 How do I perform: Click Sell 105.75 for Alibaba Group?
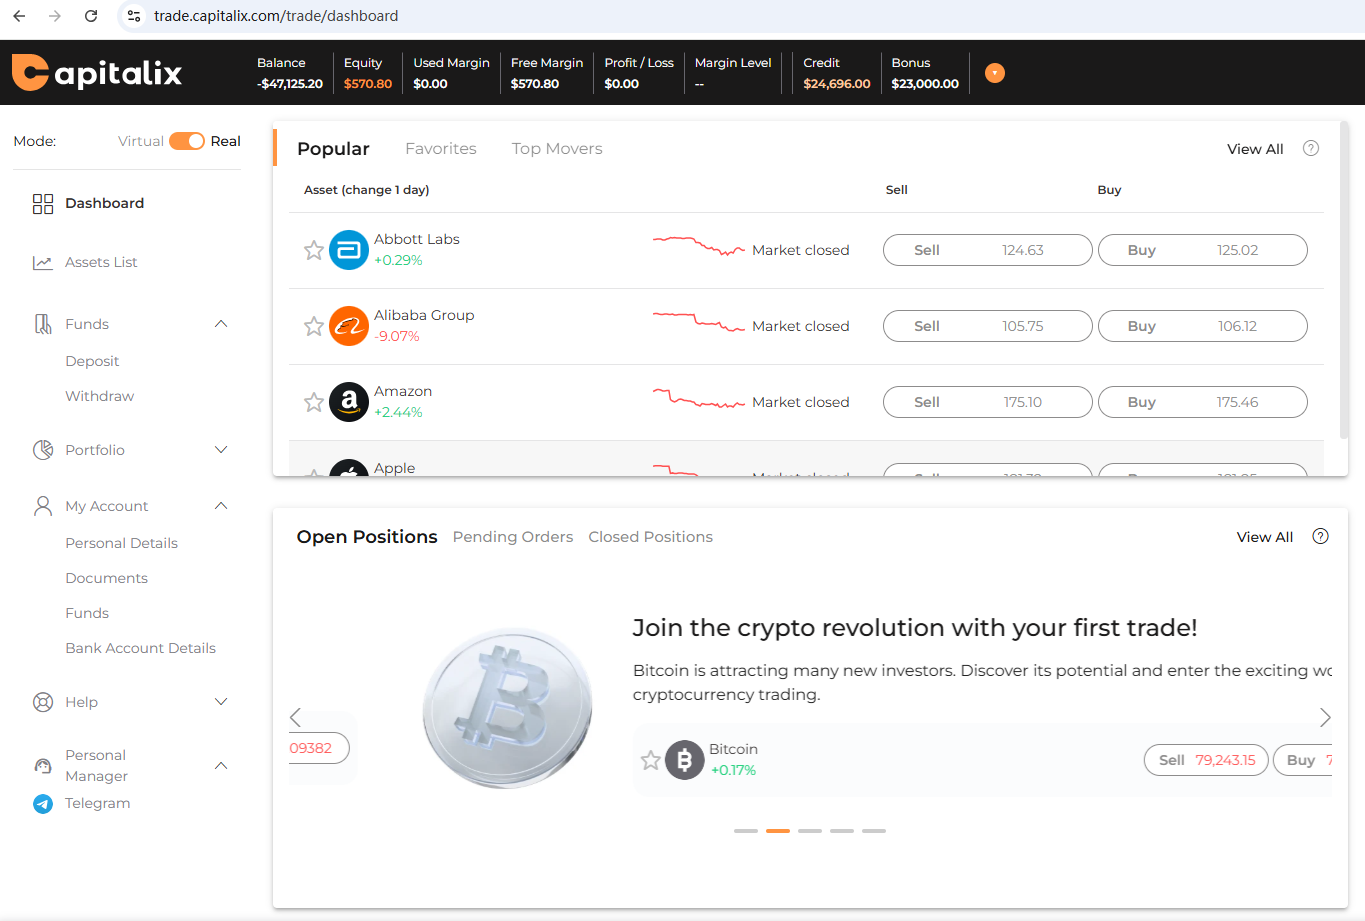(x=988, y=326)
